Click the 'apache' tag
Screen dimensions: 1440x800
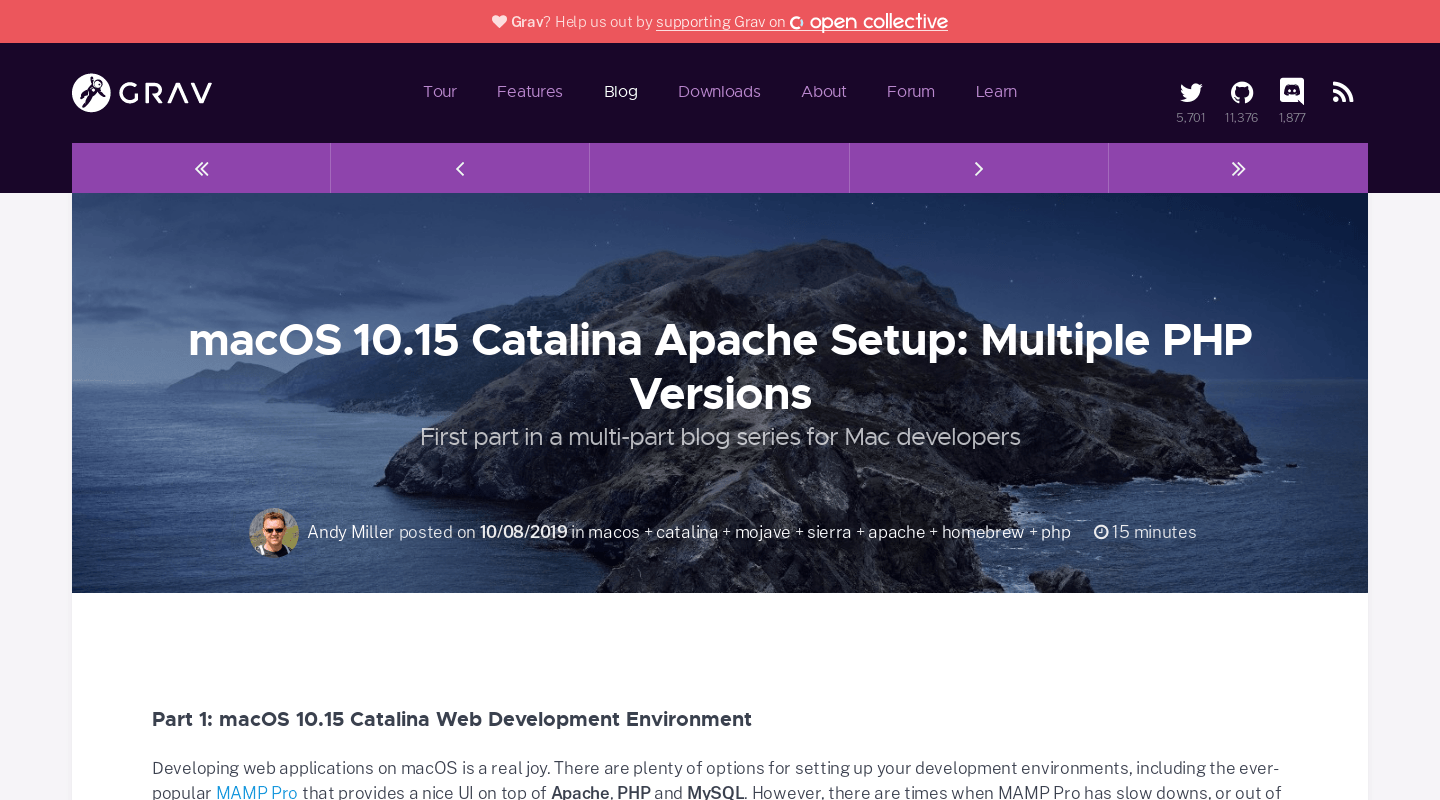897,532
